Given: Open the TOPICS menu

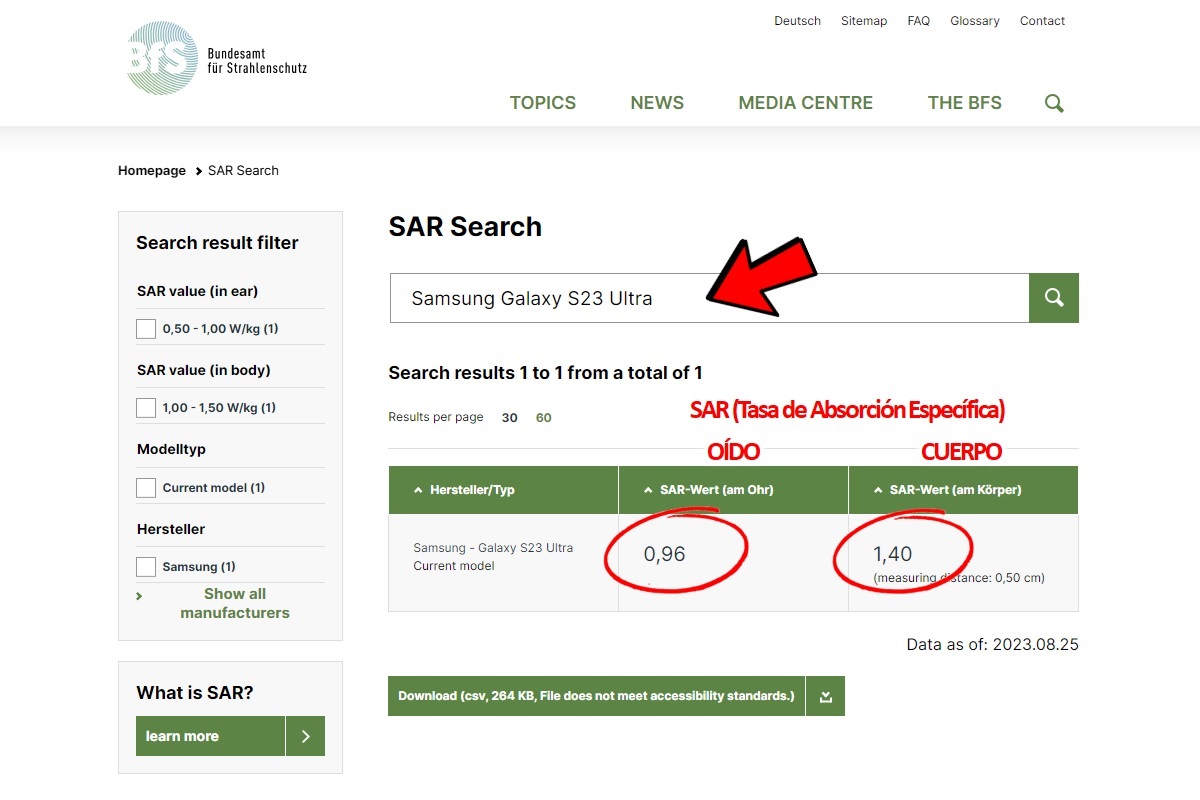Looking at the screenshot, I should point(543,103).
